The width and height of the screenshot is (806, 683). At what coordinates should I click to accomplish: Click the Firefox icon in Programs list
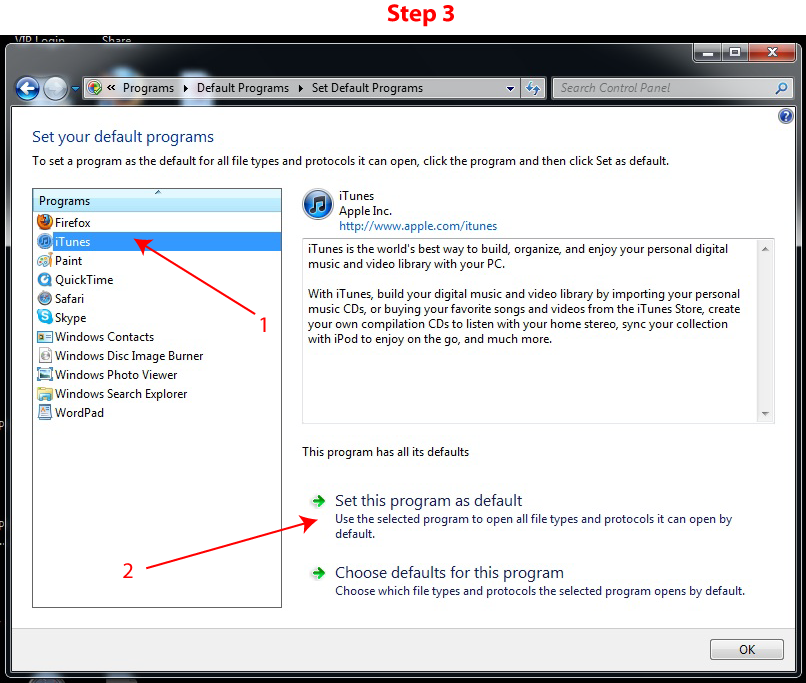(x=45, y=222)
